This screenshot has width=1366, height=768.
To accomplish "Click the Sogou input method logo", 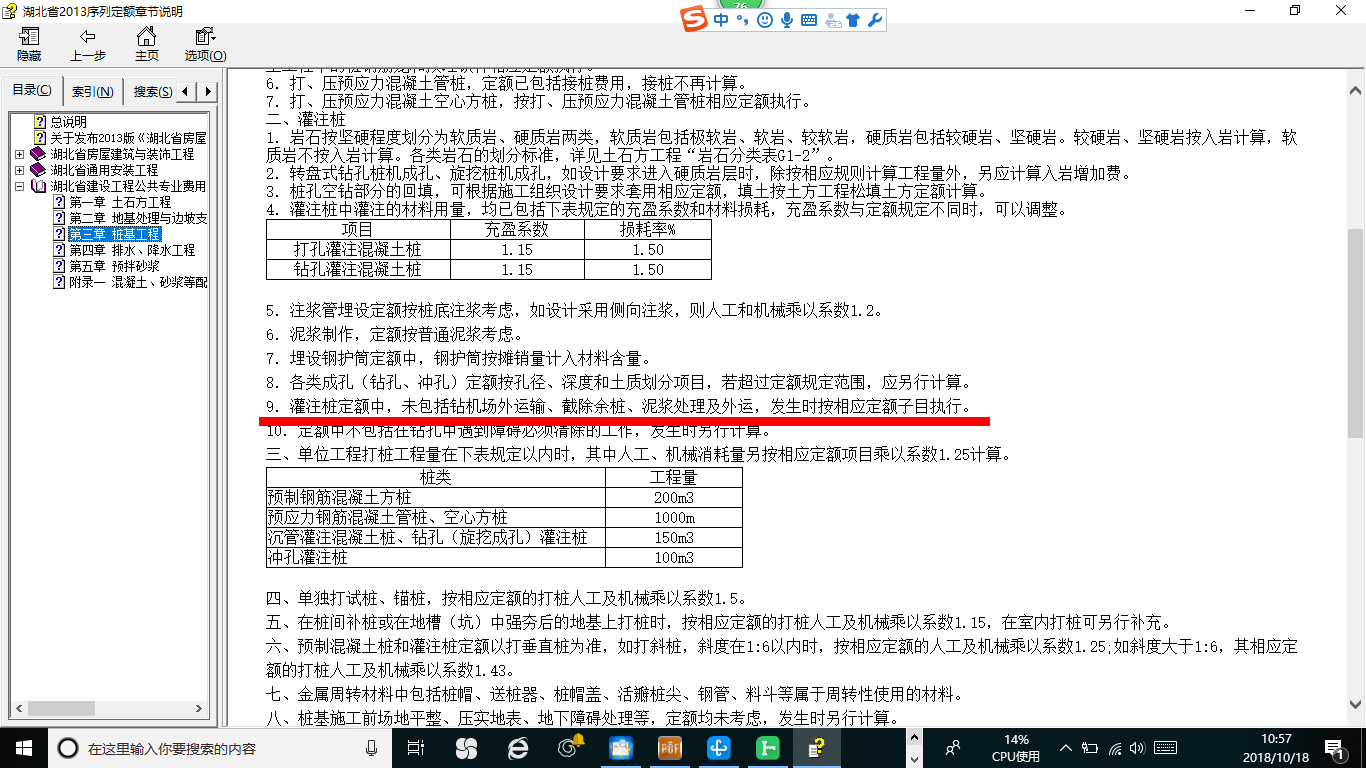I will click(694, 20).
